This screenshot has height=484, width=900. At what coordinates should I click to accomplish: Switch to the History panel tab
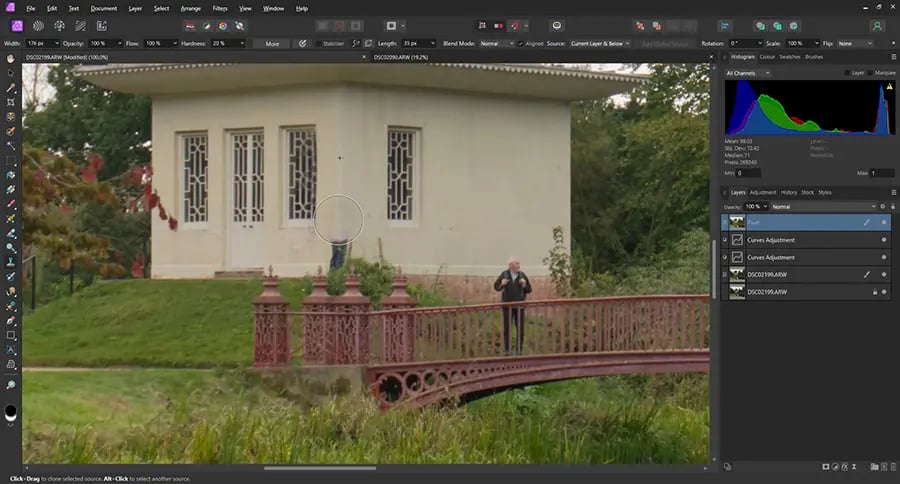pyautogui.click(x=789, y=192)
